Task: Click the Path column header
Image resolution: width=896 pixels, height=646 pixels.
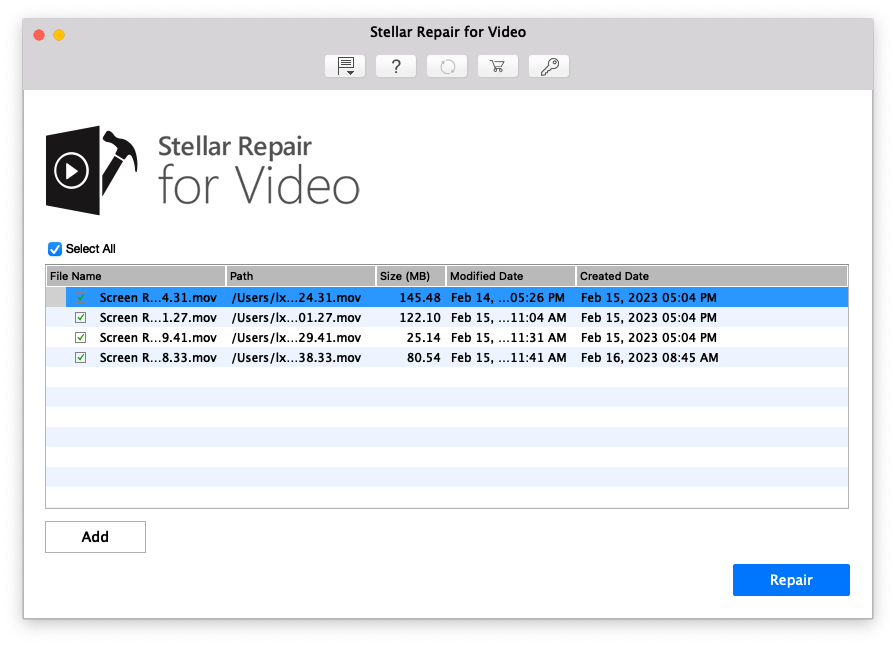Action: point(301,276)
